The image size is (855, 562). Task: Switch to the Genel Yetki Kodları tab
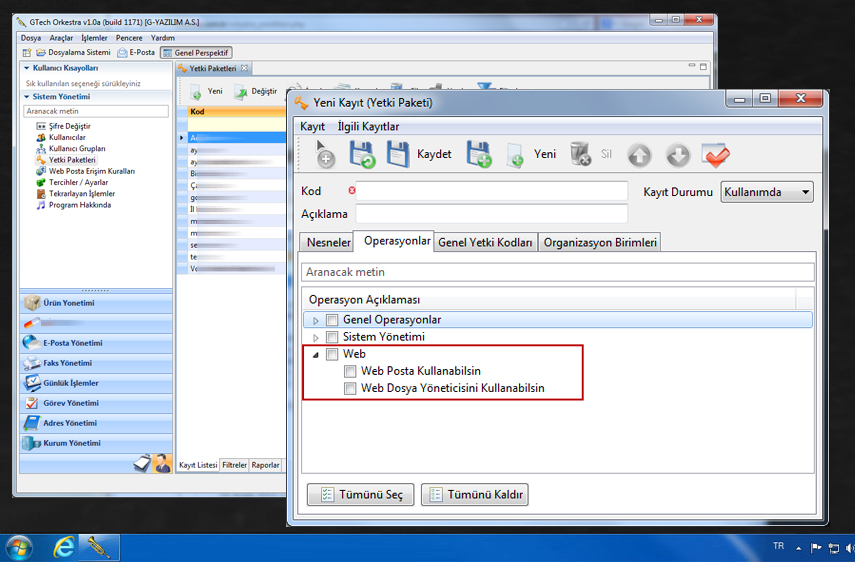485,242
